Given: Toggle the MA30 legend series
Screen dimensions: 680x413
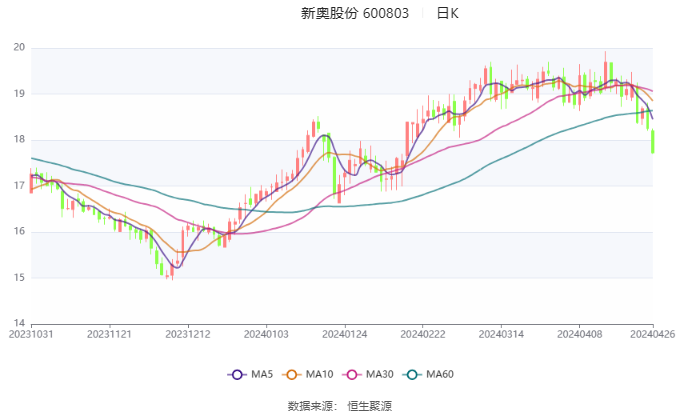Looking at the screenshot, I should (x=368, y=374).
